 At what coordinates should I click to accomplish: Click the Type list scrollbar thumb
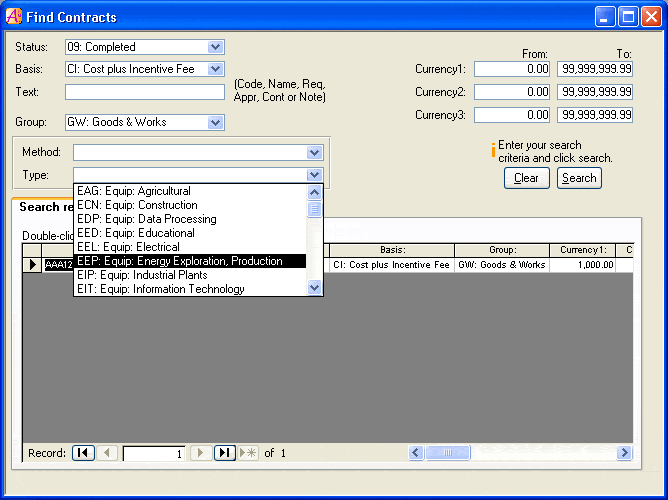click(x=314, y=209)
